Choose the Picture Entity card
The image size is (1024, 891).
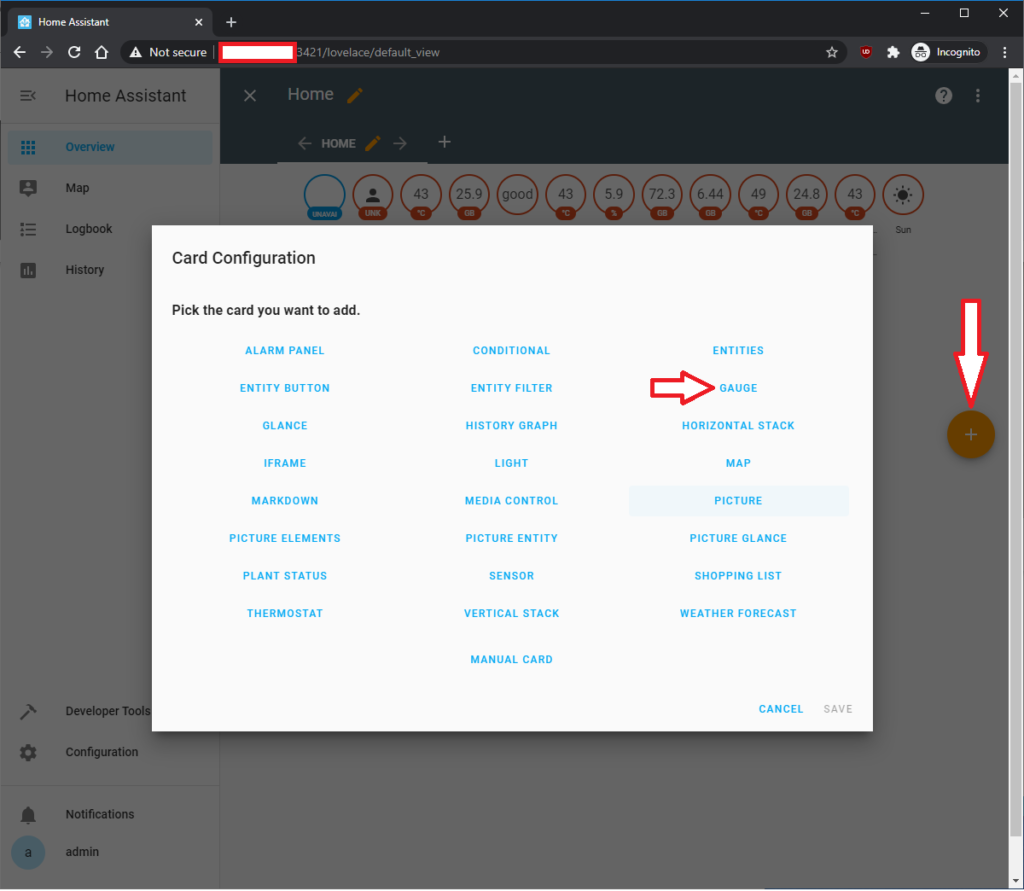click(511, 538)
